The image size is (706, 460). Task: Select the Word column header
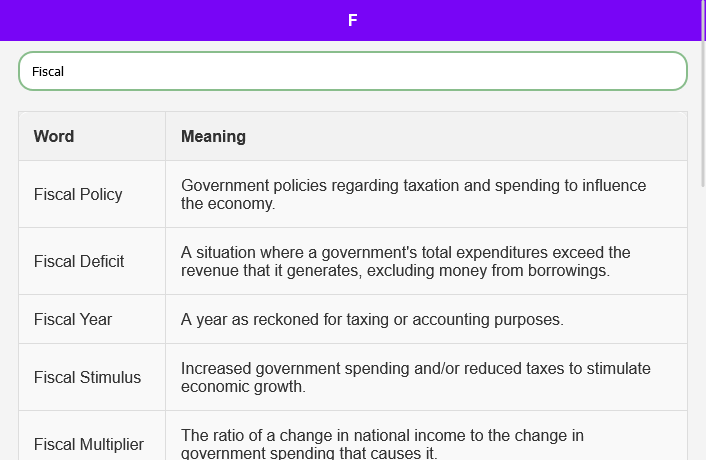click(x=54, y=136)
